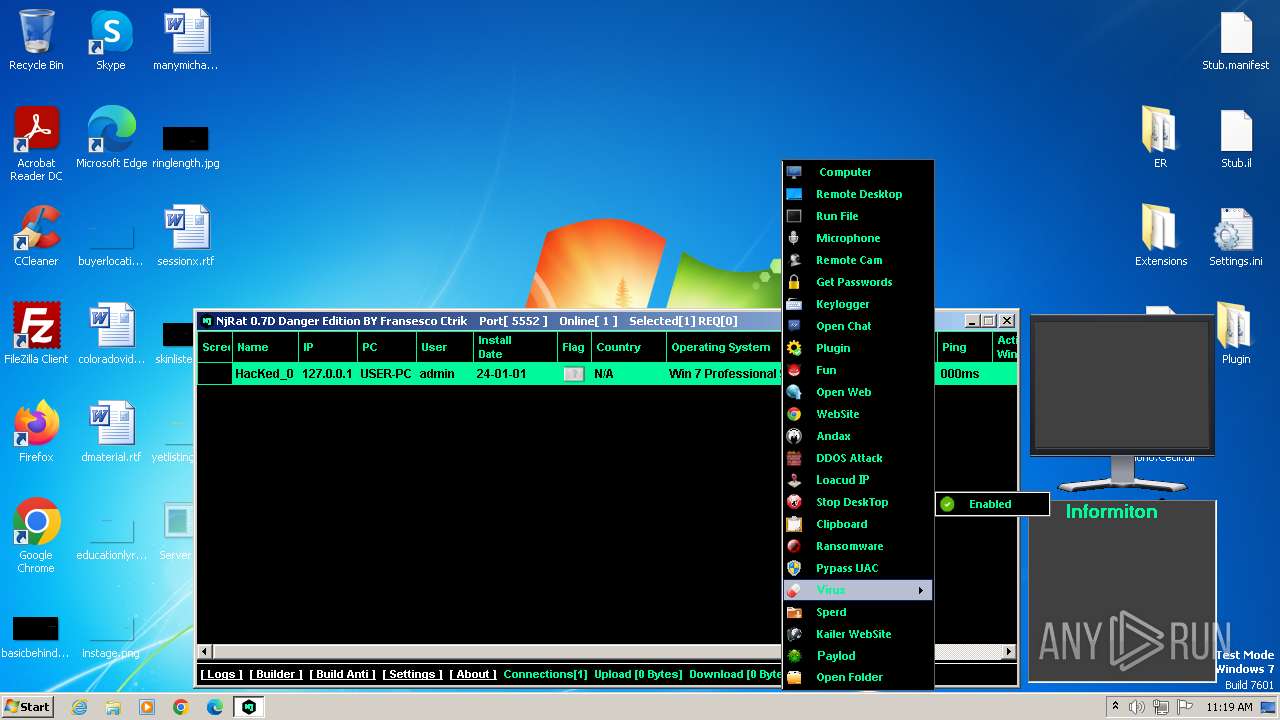Click the USER-PC cell
The width and height of the screenshot is (1280, 720).
coord(386,374)
